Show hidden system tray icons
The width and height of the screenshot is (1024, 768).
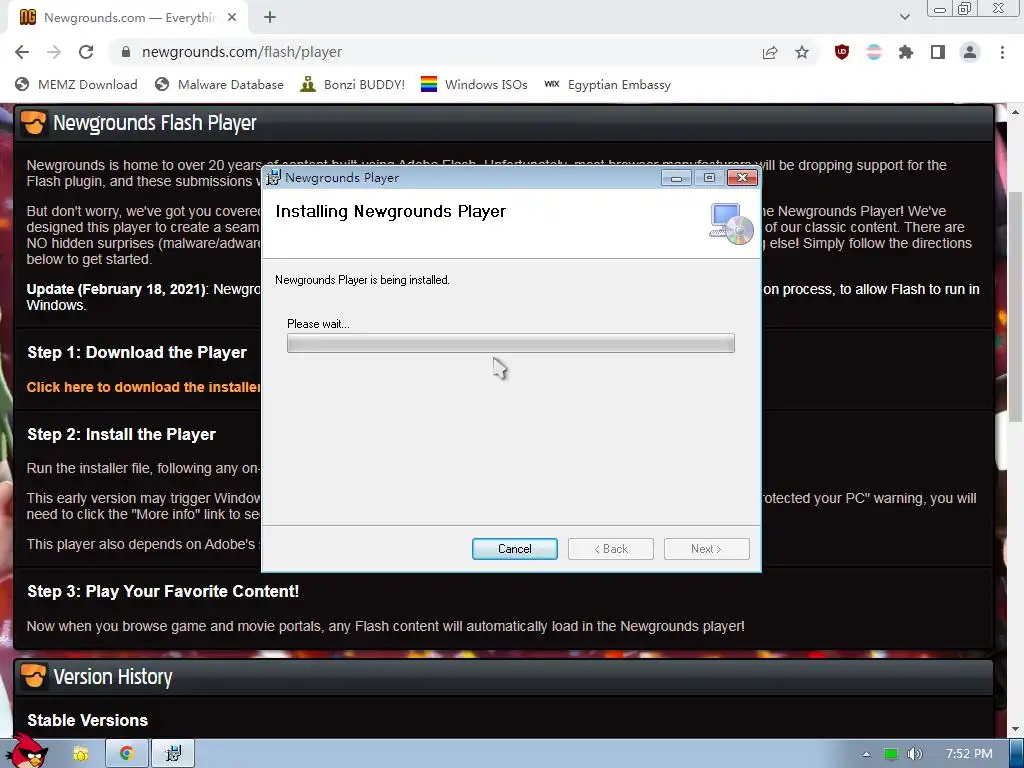coord(866,754)
